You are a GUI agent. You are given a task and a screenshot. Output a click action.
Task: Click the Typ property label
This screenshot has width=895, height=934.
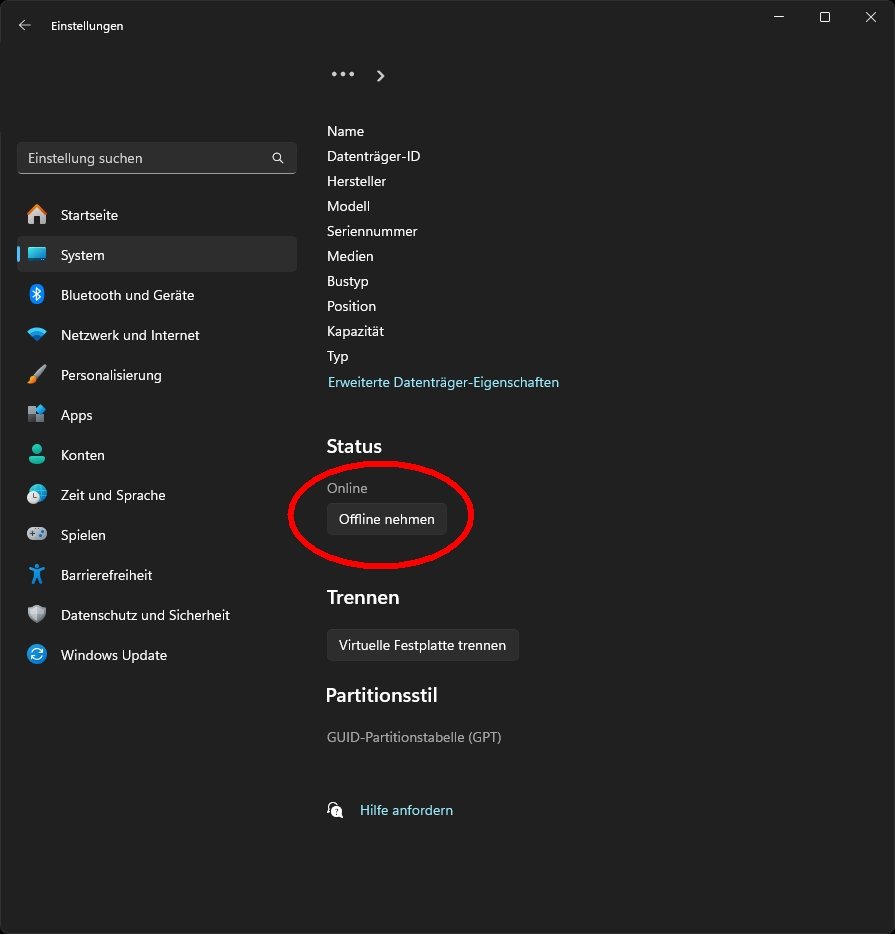337,356
